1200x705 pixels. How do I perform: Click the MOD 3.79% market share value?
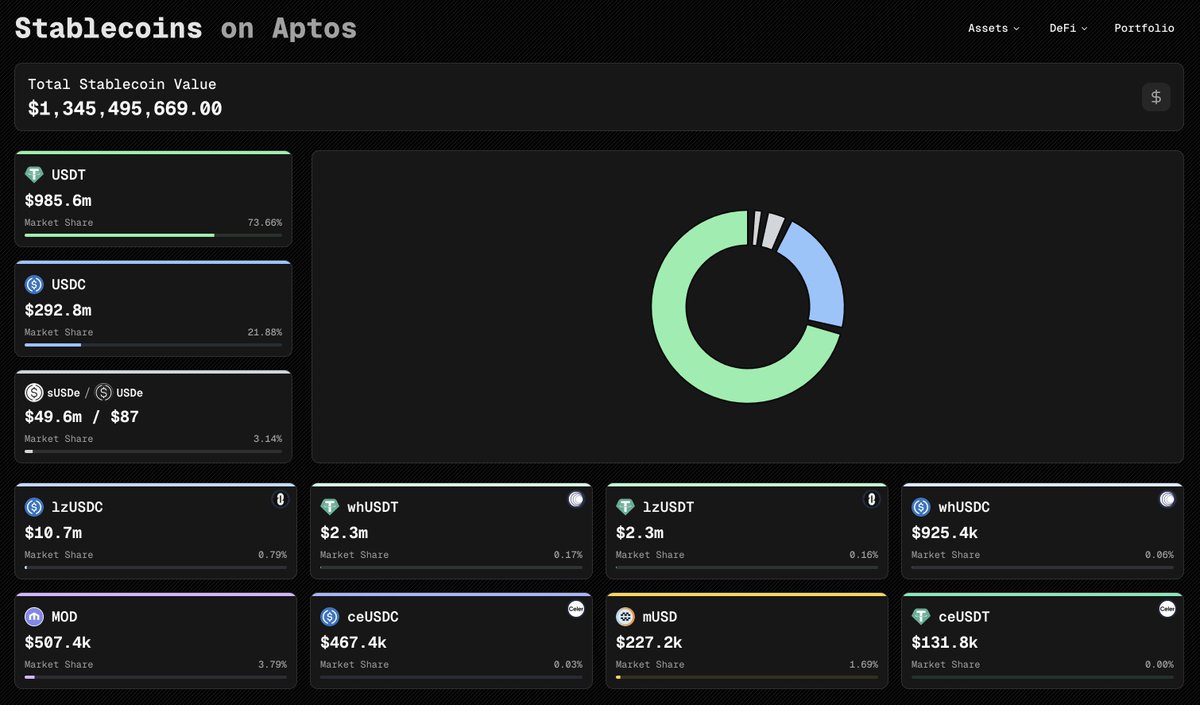click(x=272, y=665)
